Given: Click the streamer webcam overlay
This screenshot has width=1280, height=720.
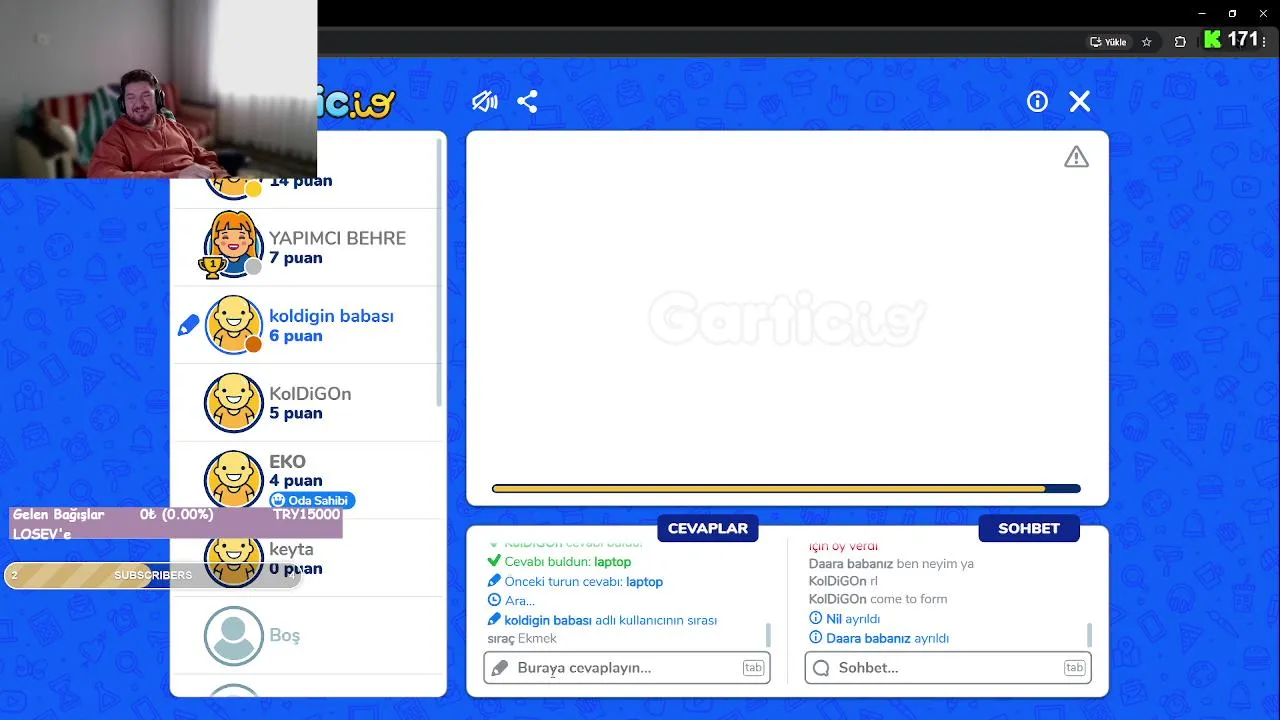Looking at the screenshot, I should pyautogui.click(x=158, y=89).
